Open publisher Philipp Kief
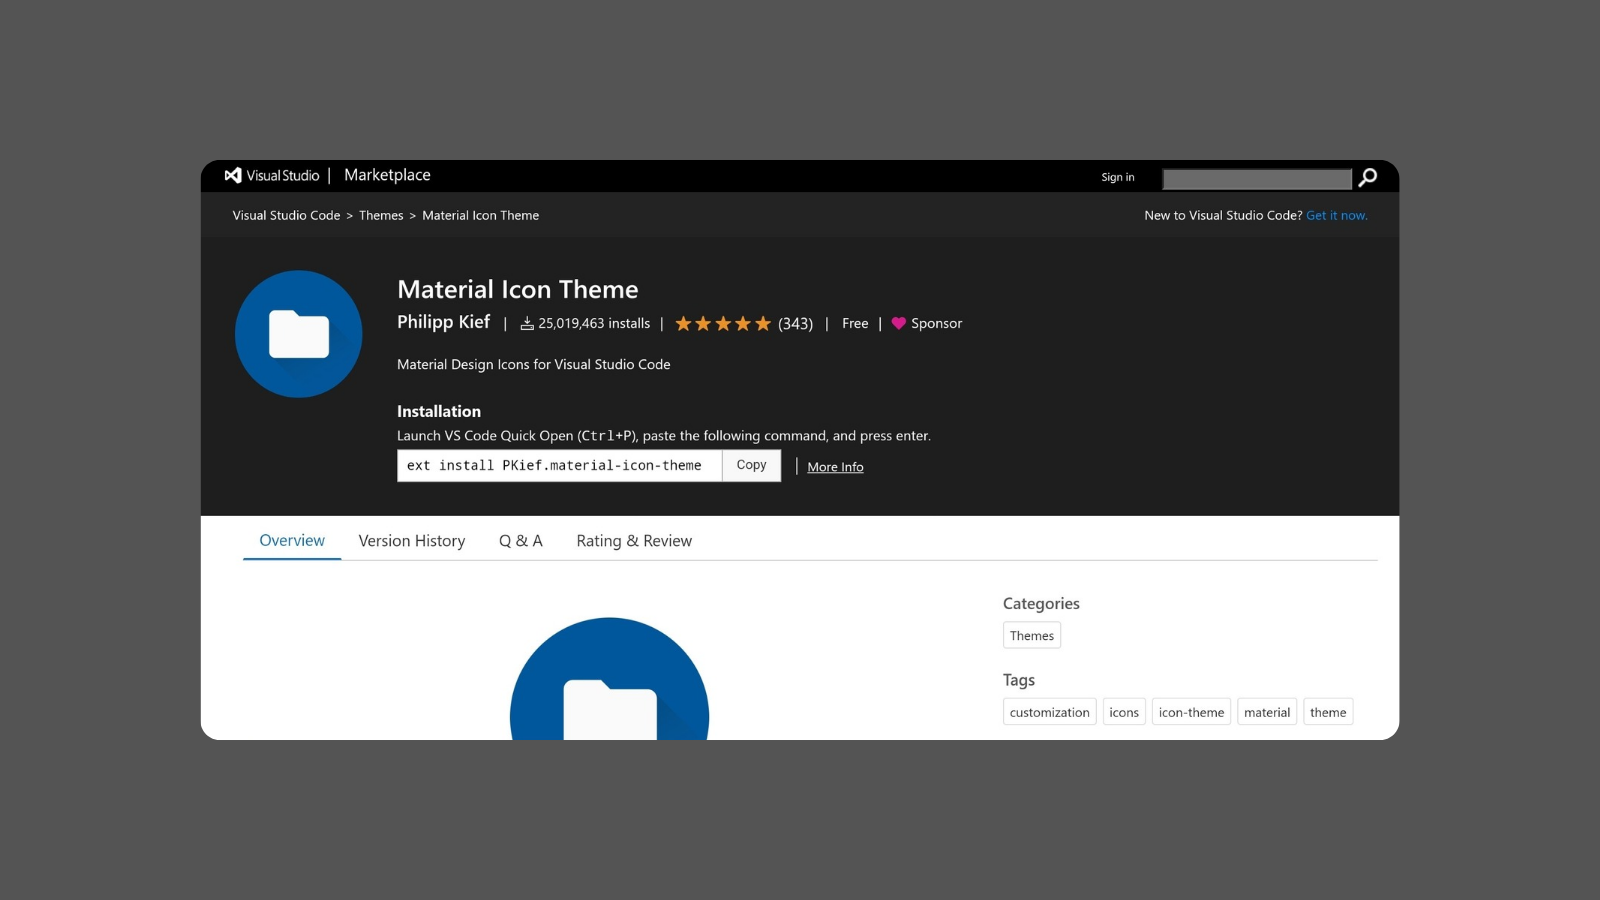The width and height of the screenshot is (1600, 900). 443,322
